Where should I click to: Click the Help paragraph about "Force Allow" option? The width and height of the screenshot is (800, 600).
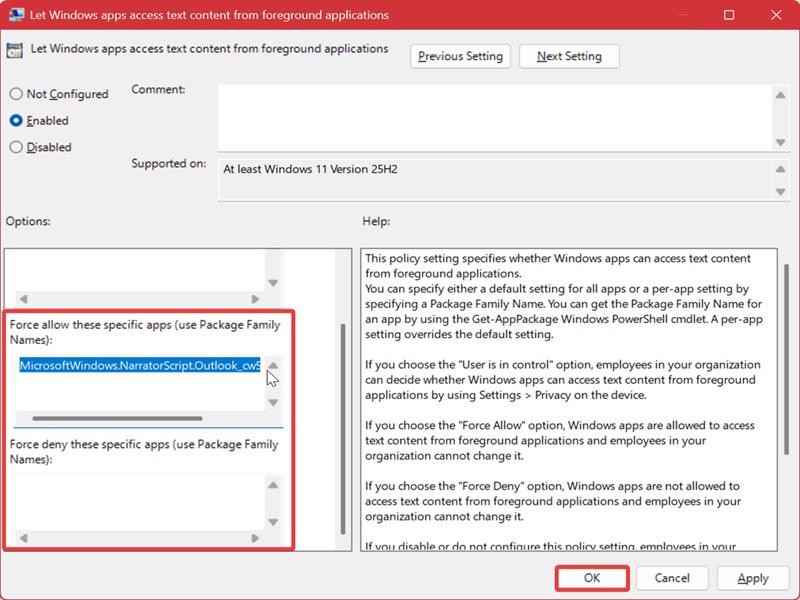point(560,440)
